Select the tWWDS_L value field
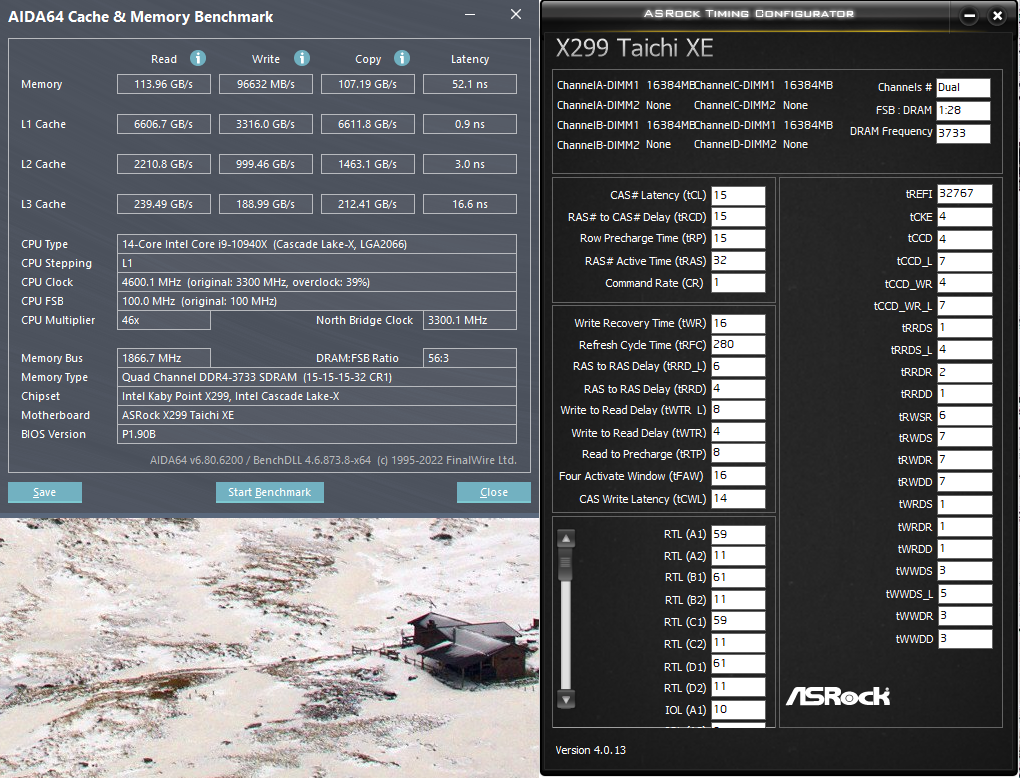The width and height of the screenshot is (1020, 778). click(x=965, y=593)
